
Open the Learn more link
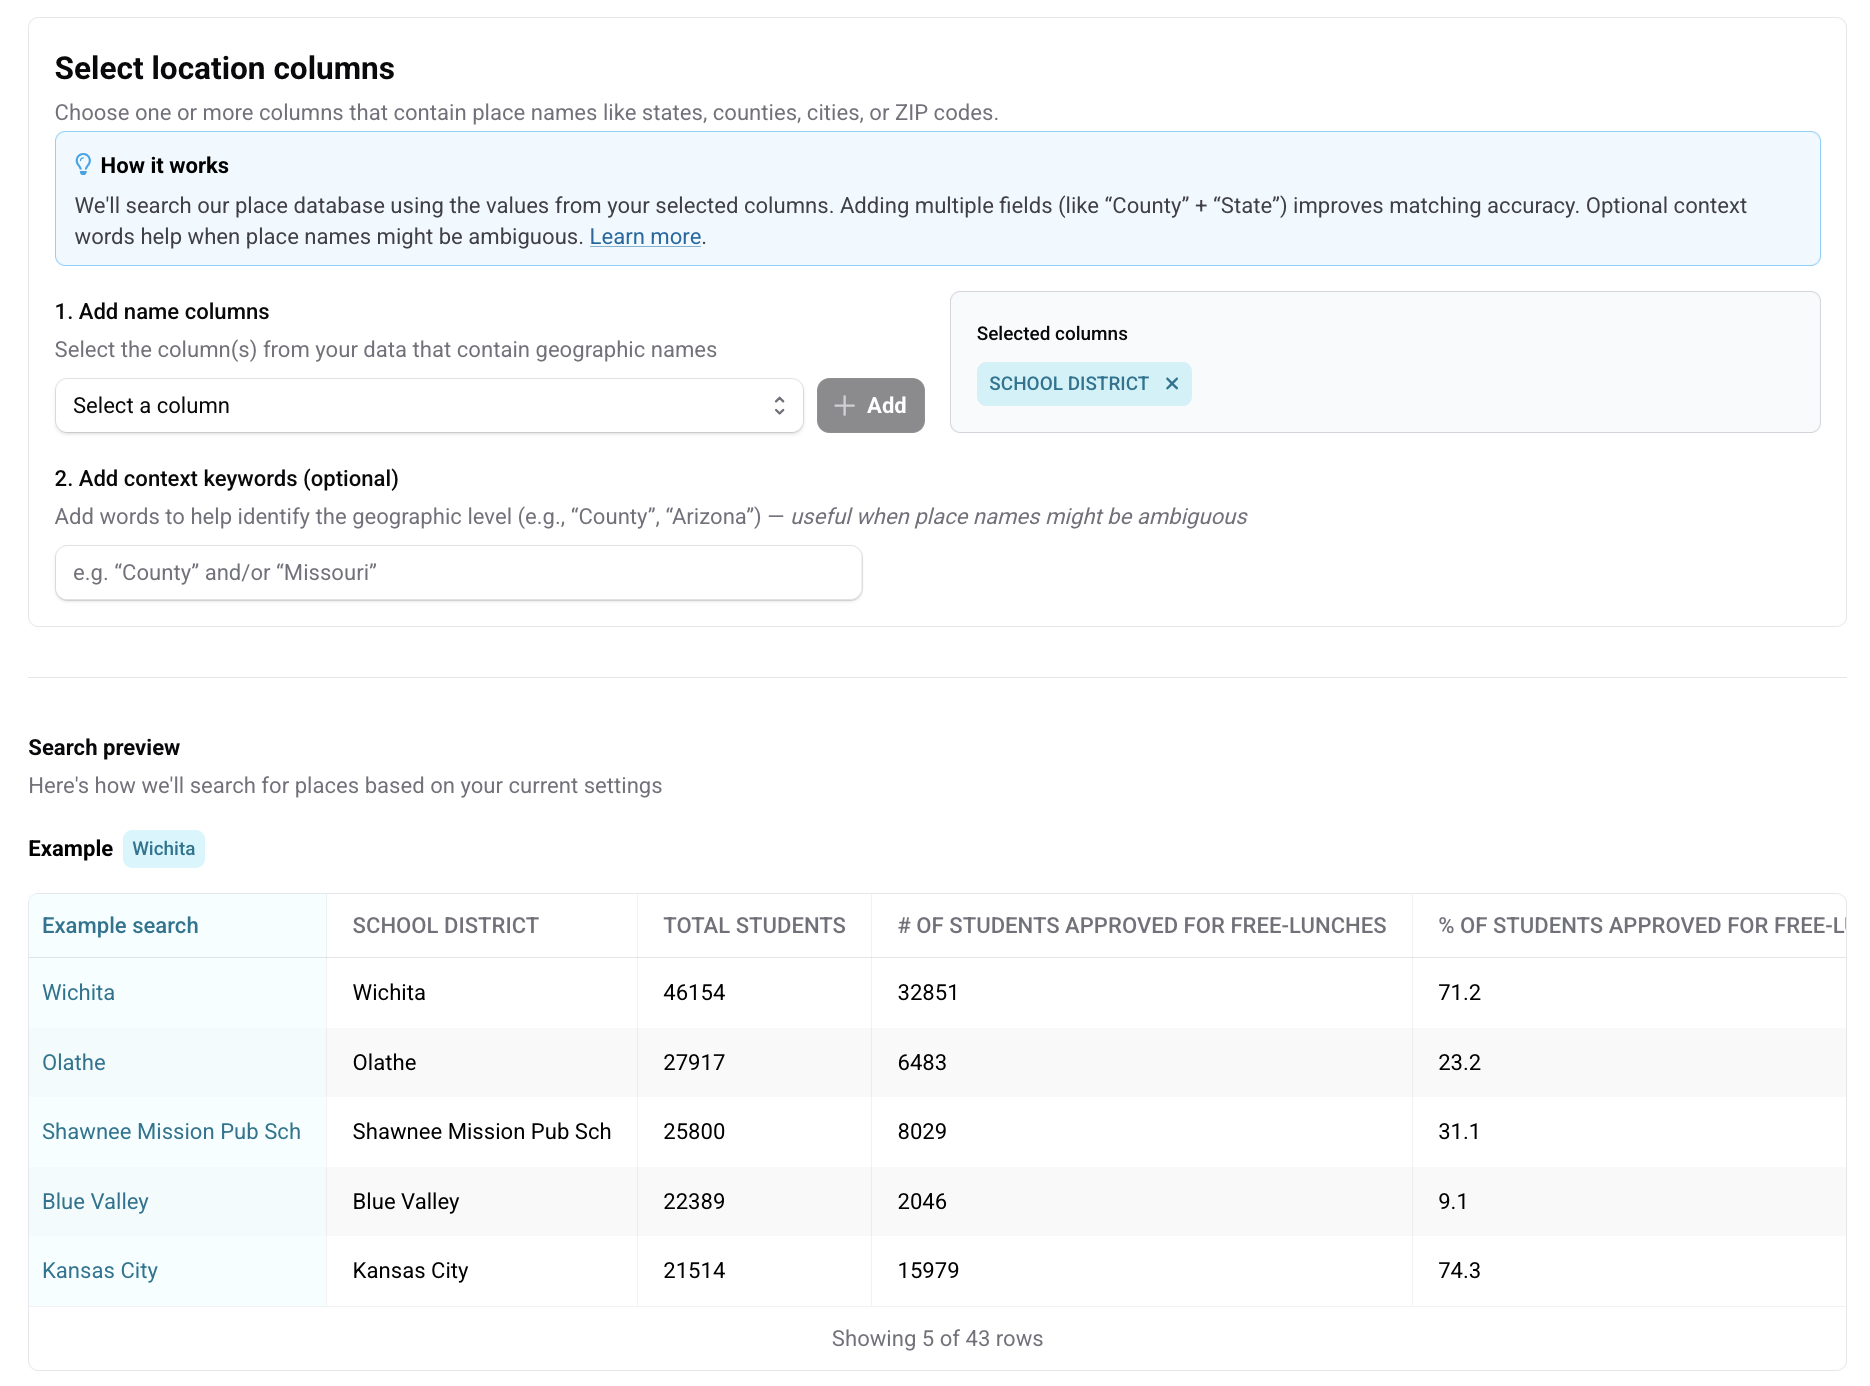[645, 237]
